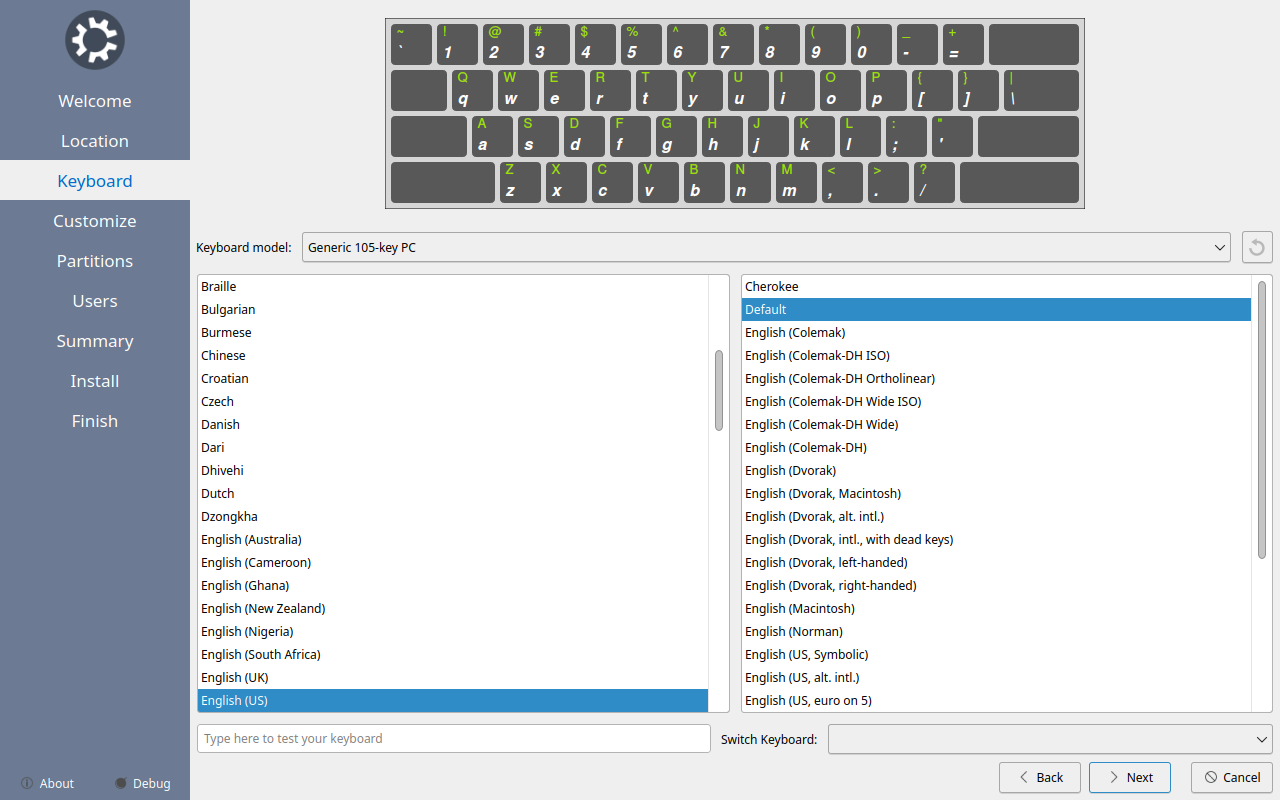The image size is (1280, 800).
Task: Select Cherokee variant
Action: (x=996, y=287)
